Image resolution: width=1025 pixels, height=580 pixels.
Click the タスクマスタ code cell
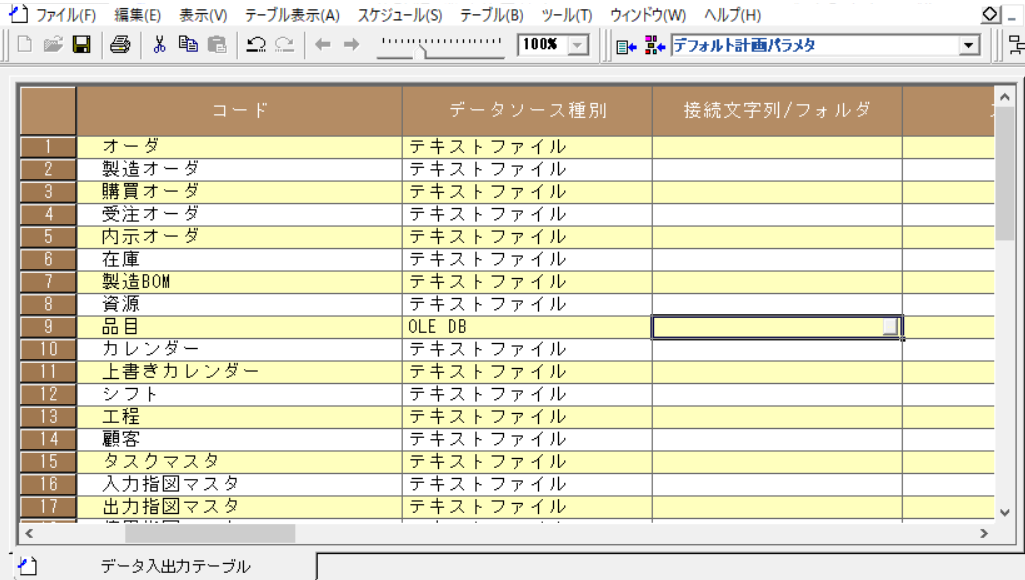[x=239, y=461]
